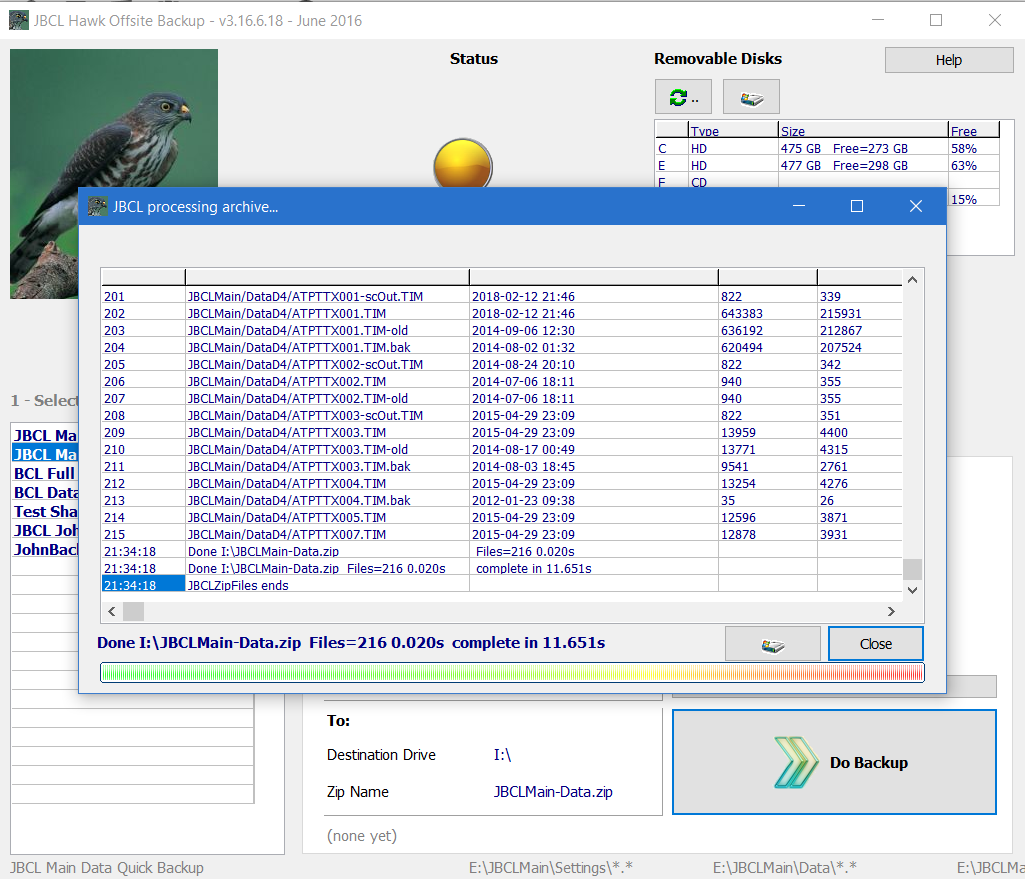Maximize the JBCL processing archive dialog

coord(856,206)
